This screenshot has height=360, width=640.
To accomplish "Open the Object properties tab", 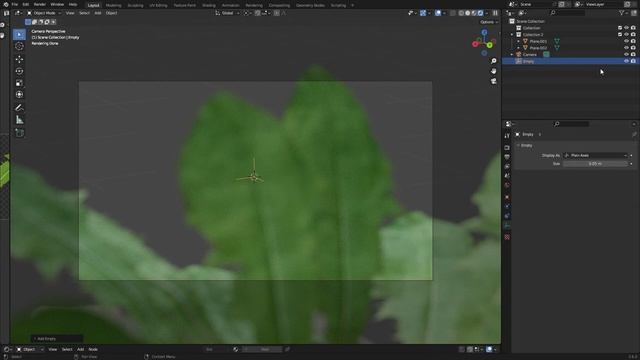I will [507, 197].
